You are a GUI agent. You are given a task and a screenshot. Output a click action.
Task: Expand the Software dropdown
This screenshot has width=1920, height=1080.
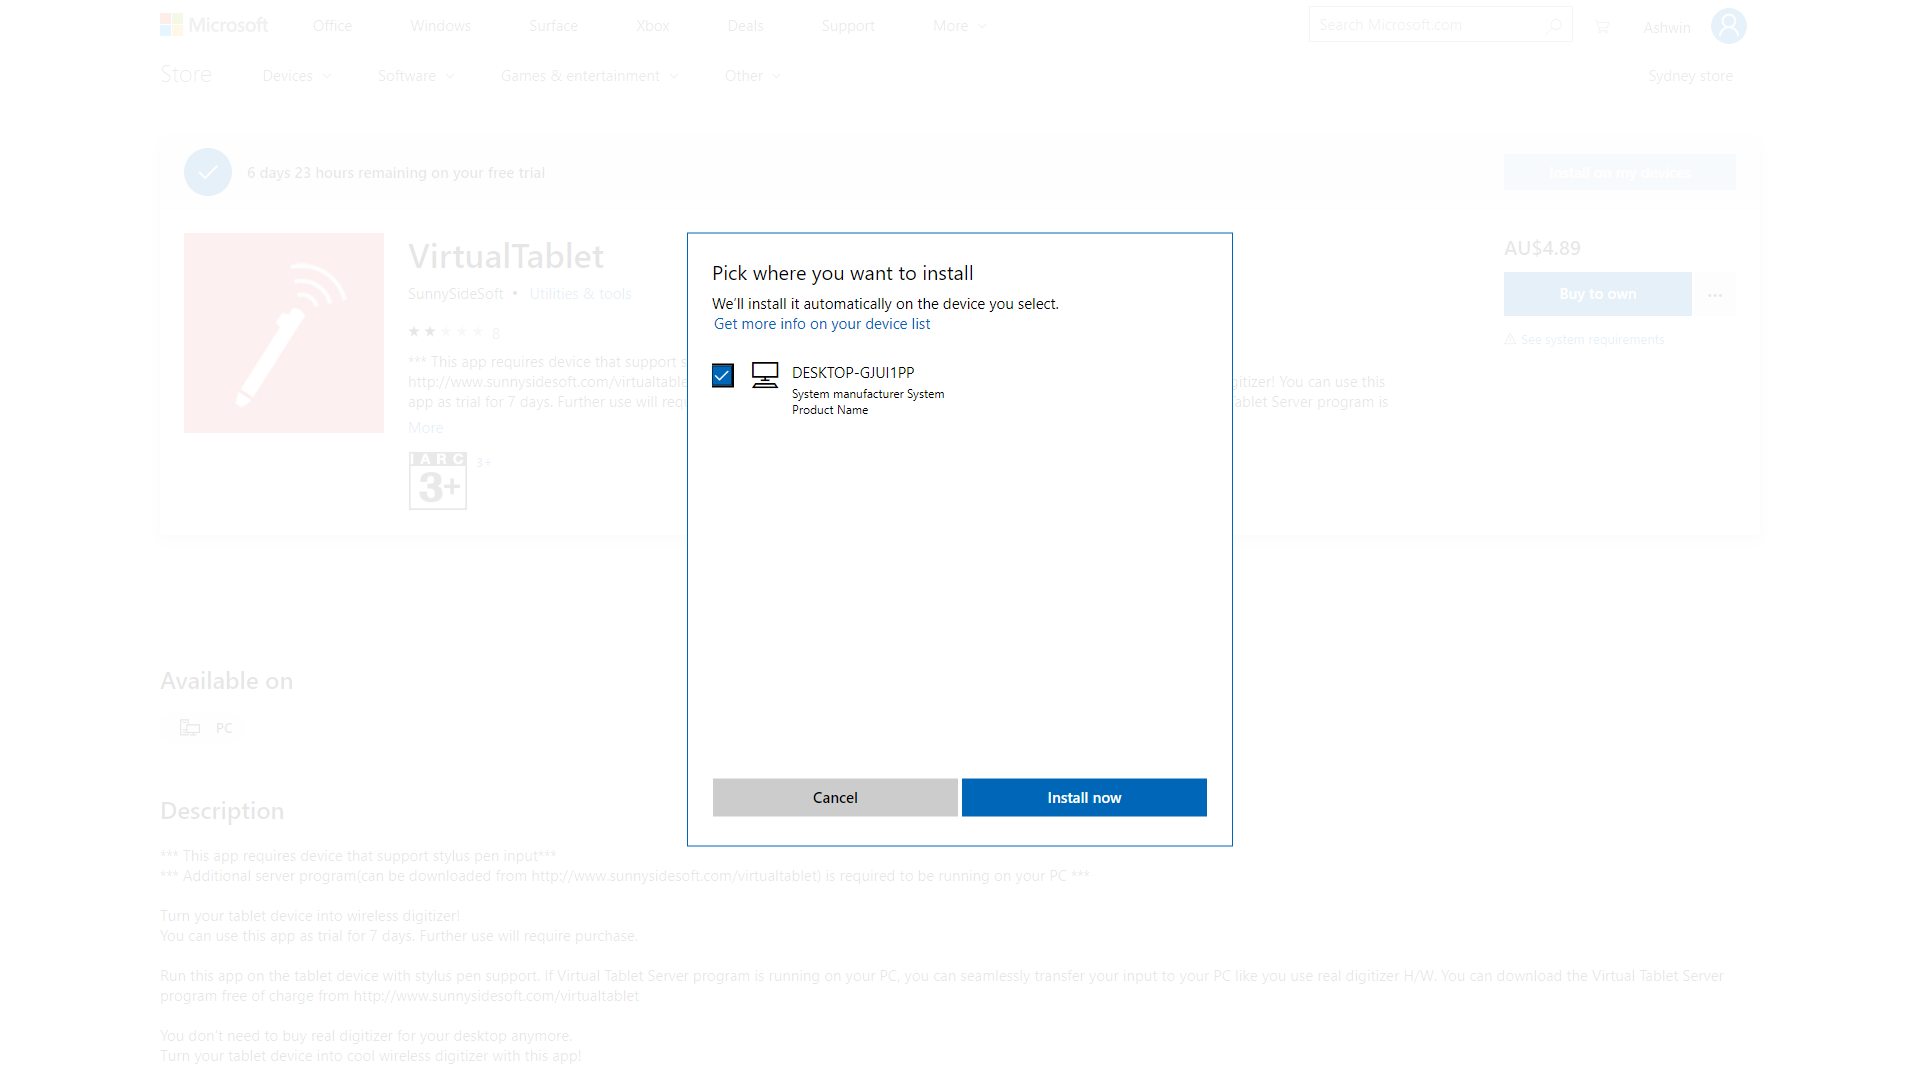point(415,76)
